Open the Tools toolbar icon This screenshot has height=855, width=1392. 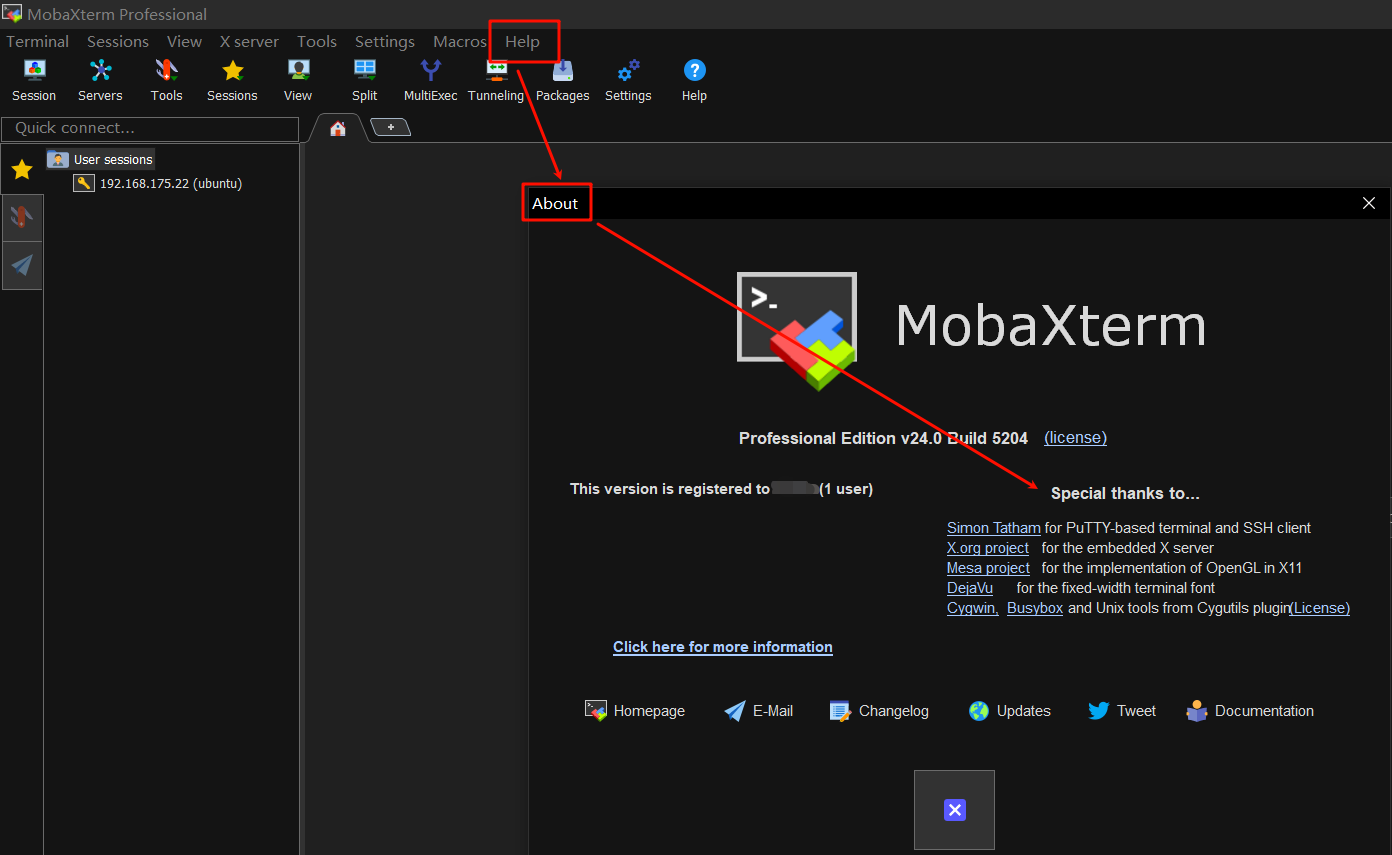[166, 80]
